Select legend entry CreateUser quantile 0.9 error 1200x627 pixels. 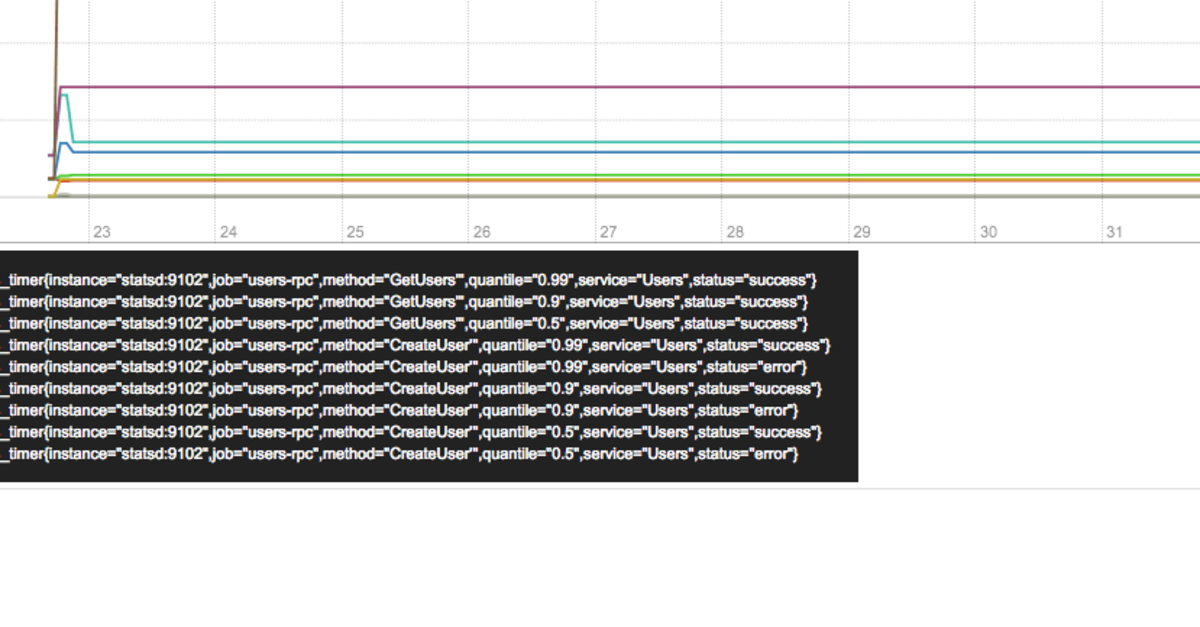pyautogui.click(x=400, y=410)
